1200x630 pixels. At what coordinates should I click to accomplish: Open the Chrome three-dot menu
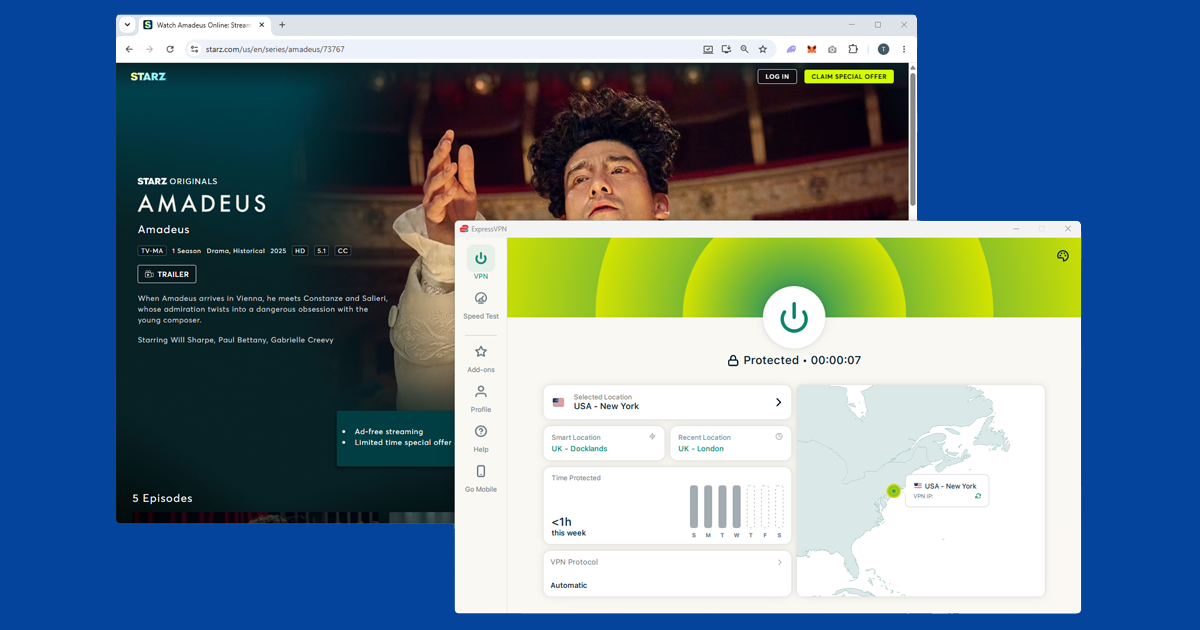click(x=904, y=49)
